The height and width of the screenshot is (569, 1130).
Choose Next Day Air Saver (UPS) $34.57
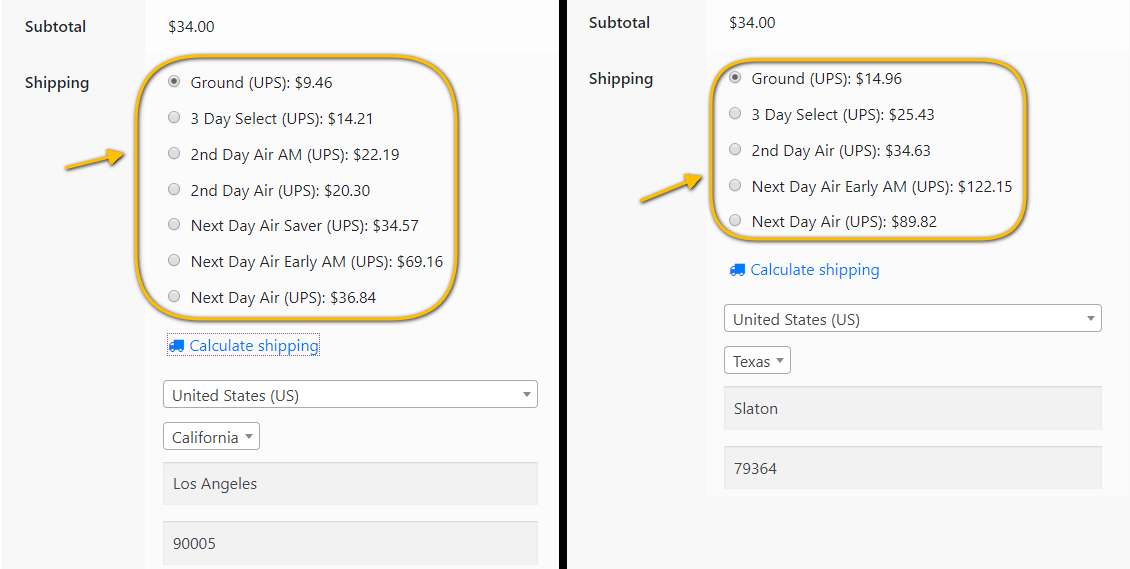pyautogui.click(x=174, y=225)
